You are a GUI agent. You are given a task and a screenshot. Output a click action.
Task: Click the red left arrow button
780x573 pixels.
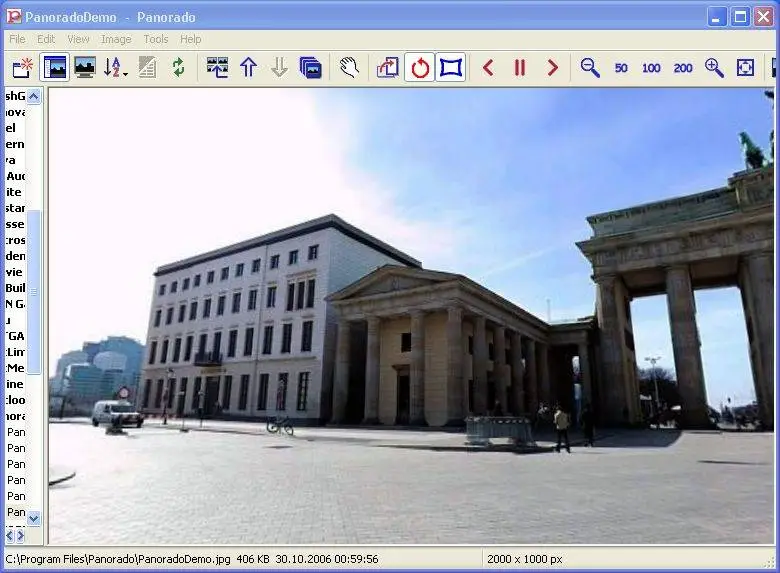[488, 68]
